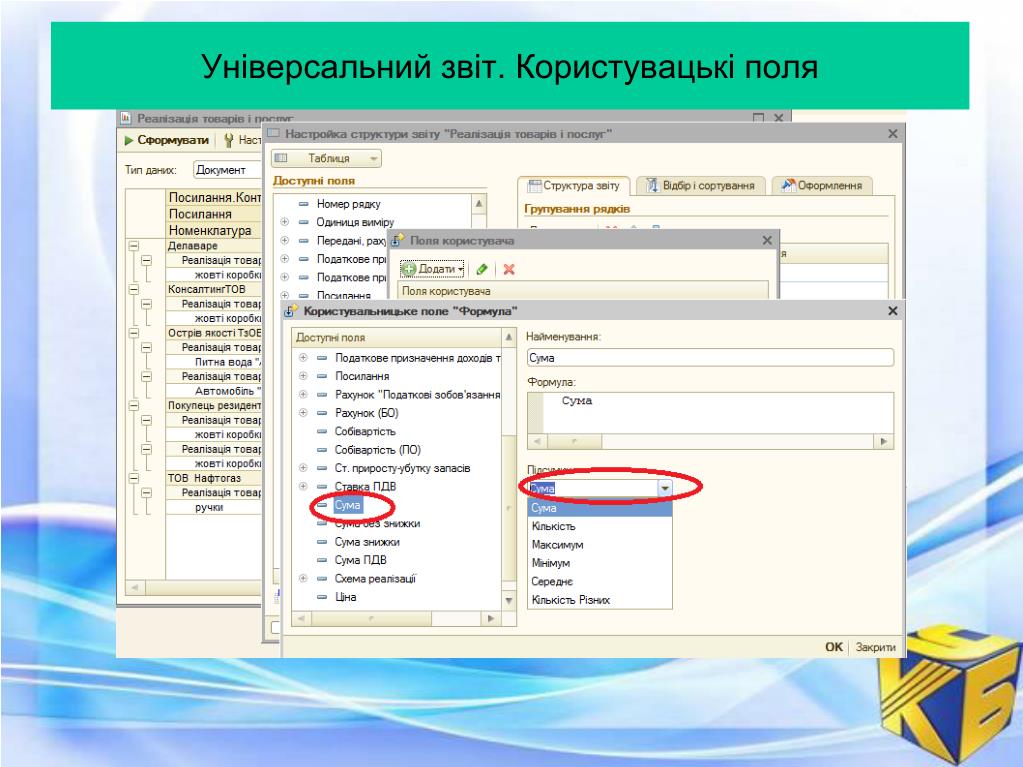Screen dimensions: 1023x767
Task: Choose Сума option in opened Підсумок list
Action: coord(600,508)
